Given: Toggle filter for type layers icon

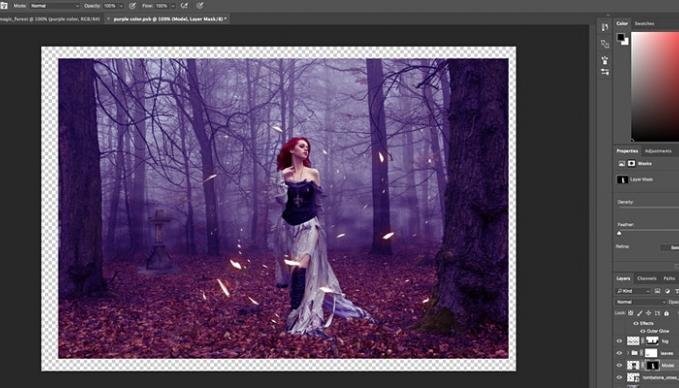Looking at the screenshot, I should [676, 291].
